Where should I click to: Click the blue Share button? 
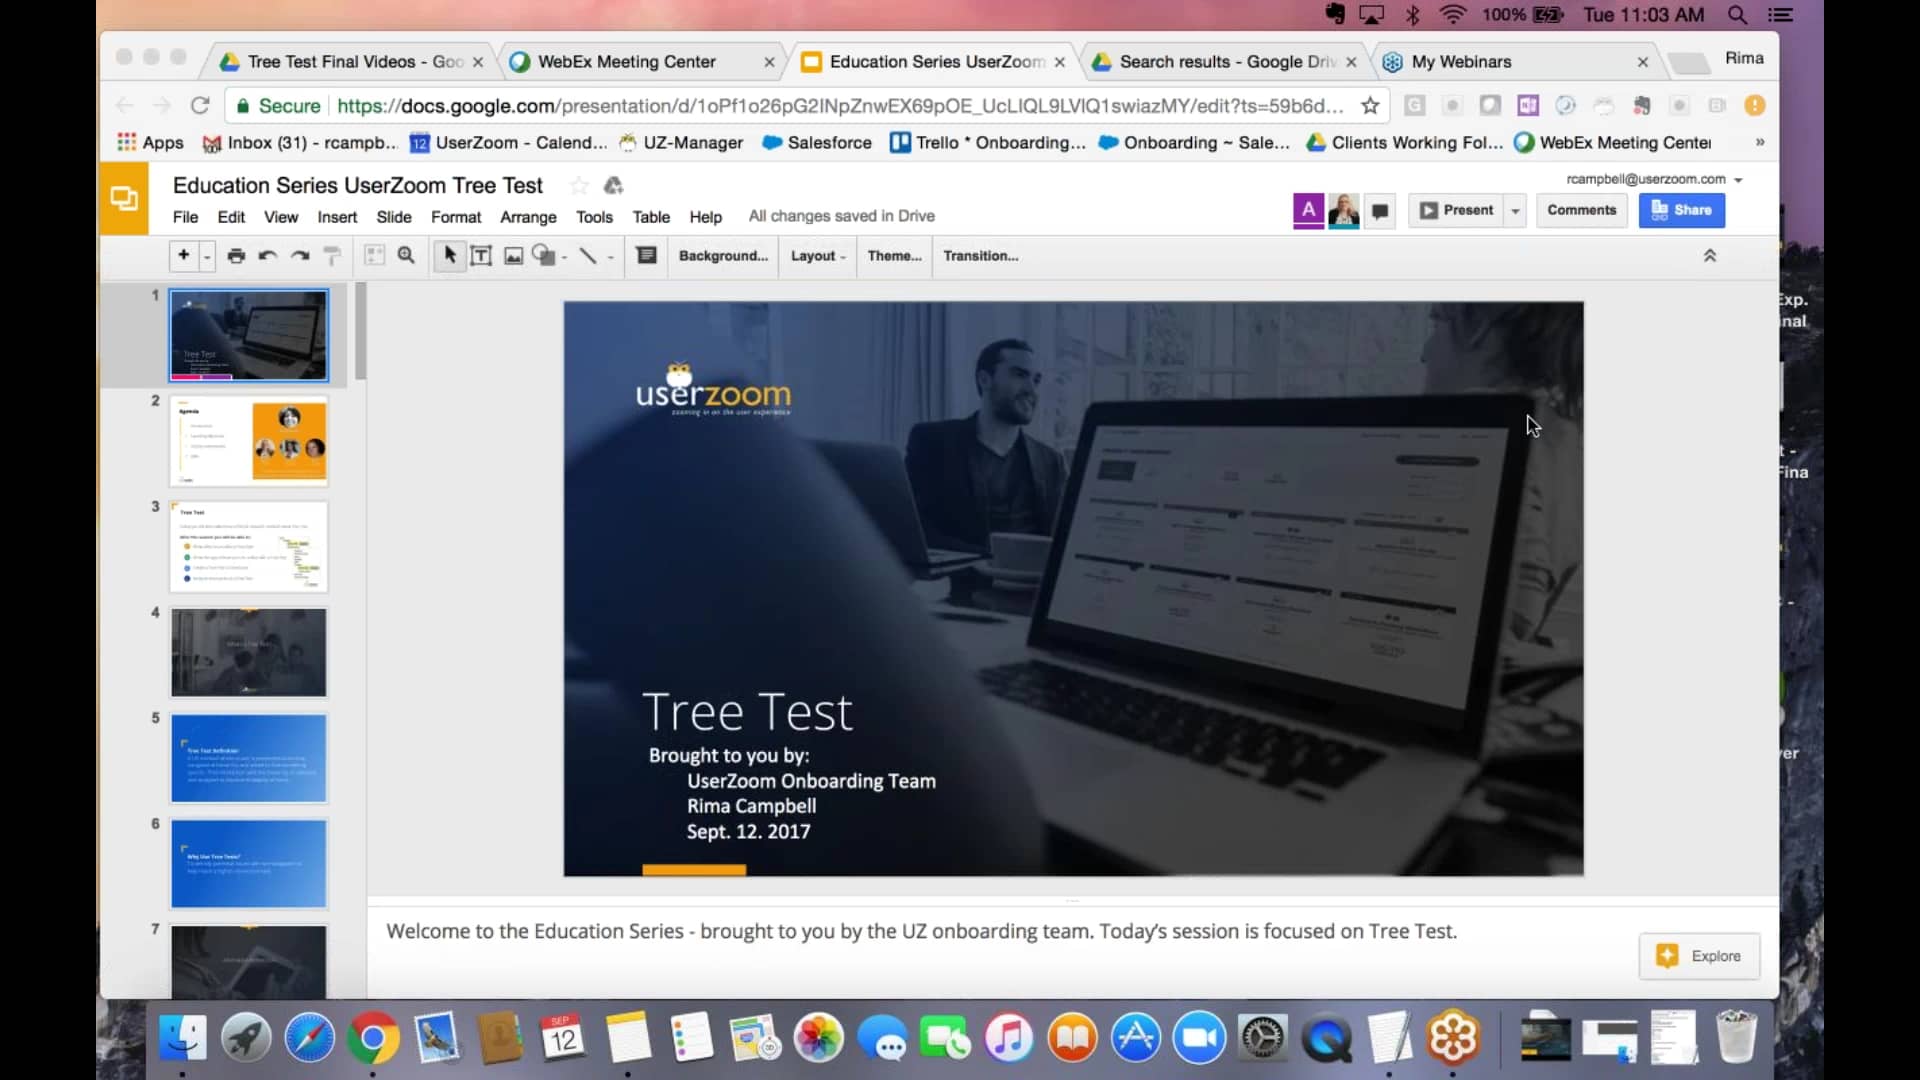click(x=1681, y=210)
